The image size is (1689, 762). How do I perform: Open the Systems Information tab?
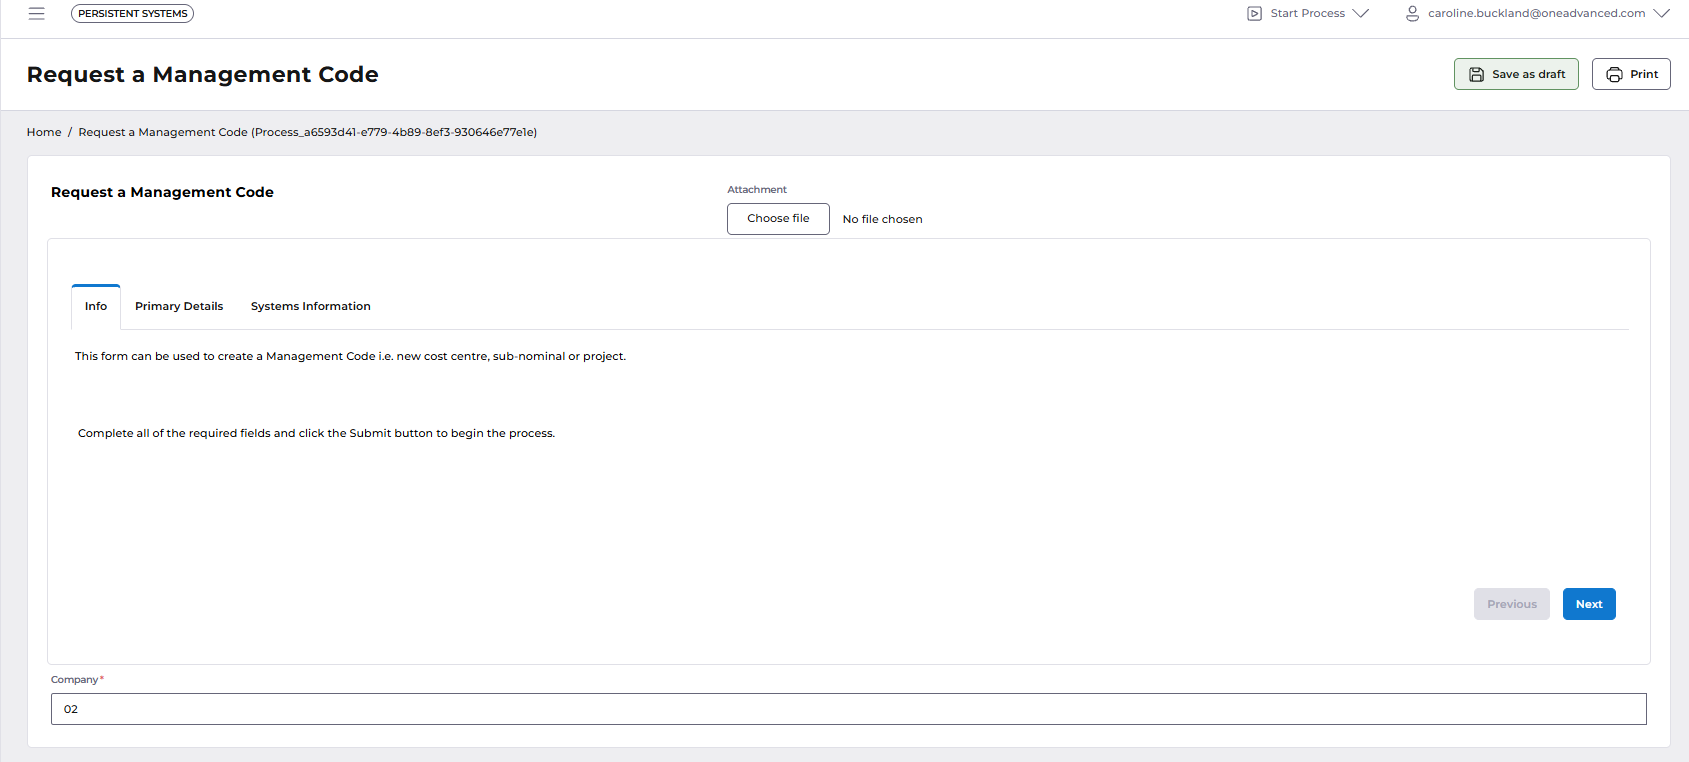click(310, 307)
